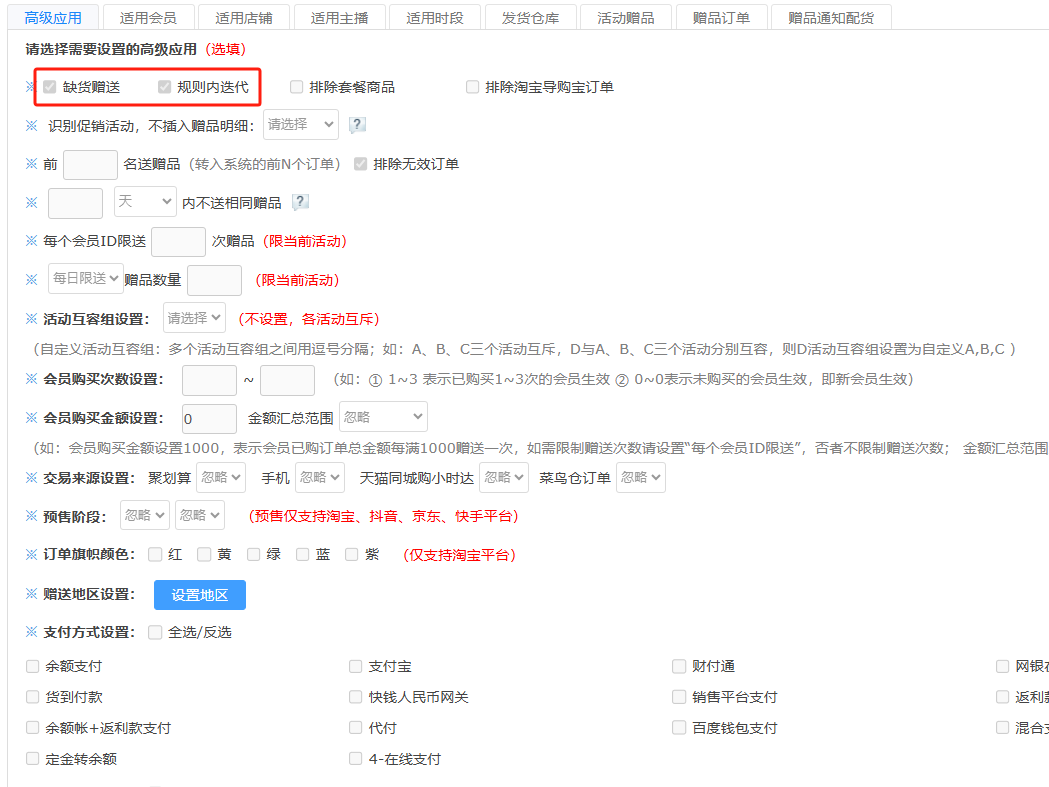Focus the 会员购买金额设置 amount field

(210, 418)
